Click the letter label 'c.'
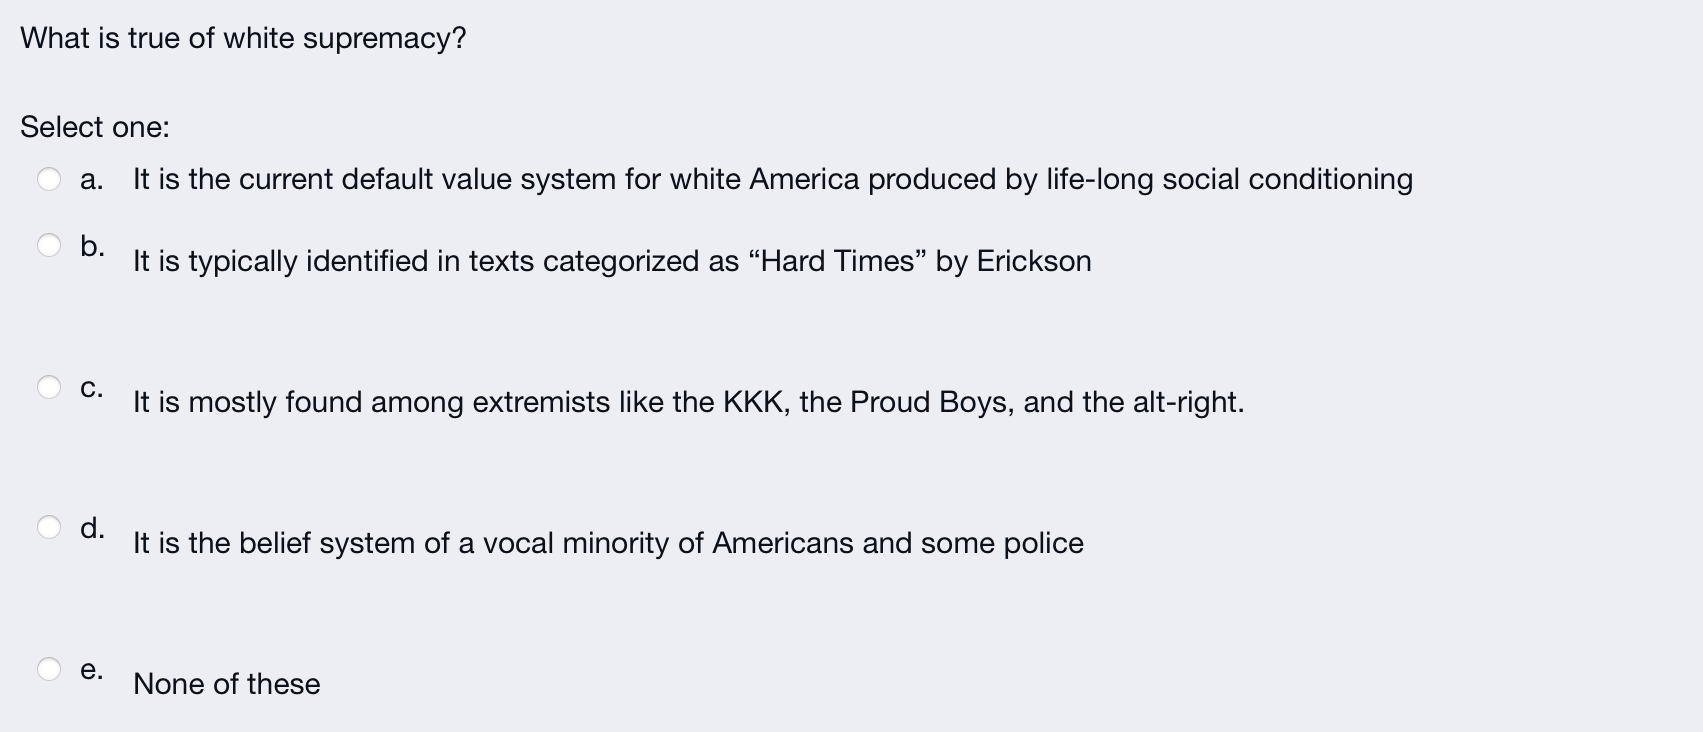 pos(91,388)
